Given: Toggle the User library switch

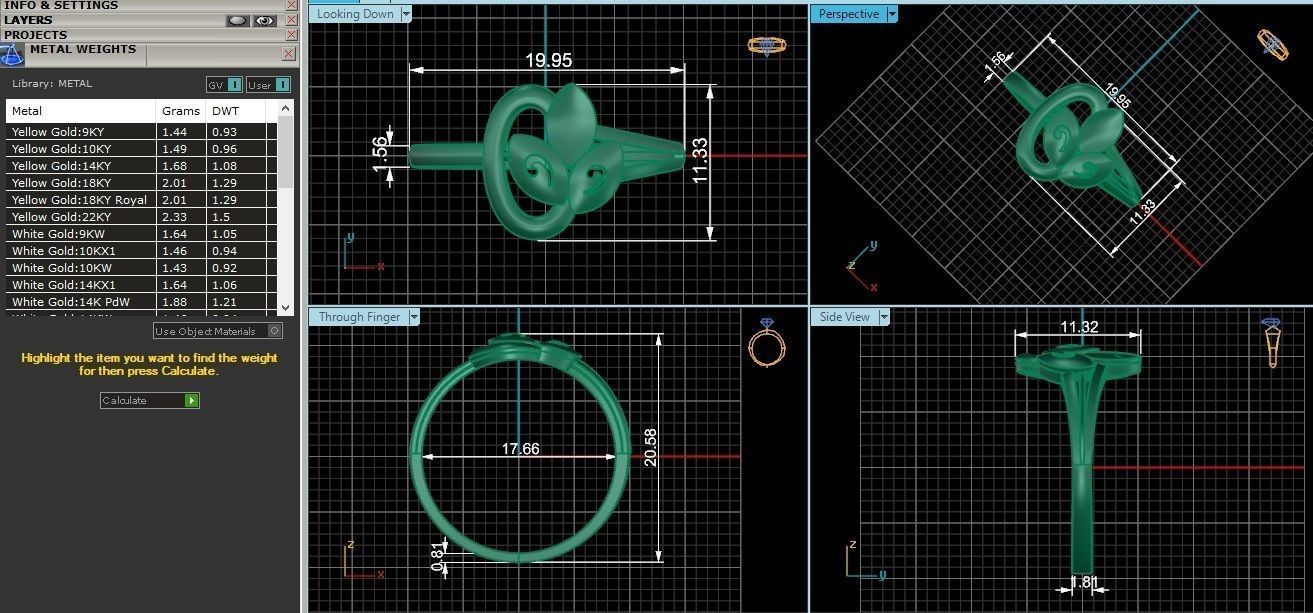Looking at the screenshot, I should (x=268, y=85).
